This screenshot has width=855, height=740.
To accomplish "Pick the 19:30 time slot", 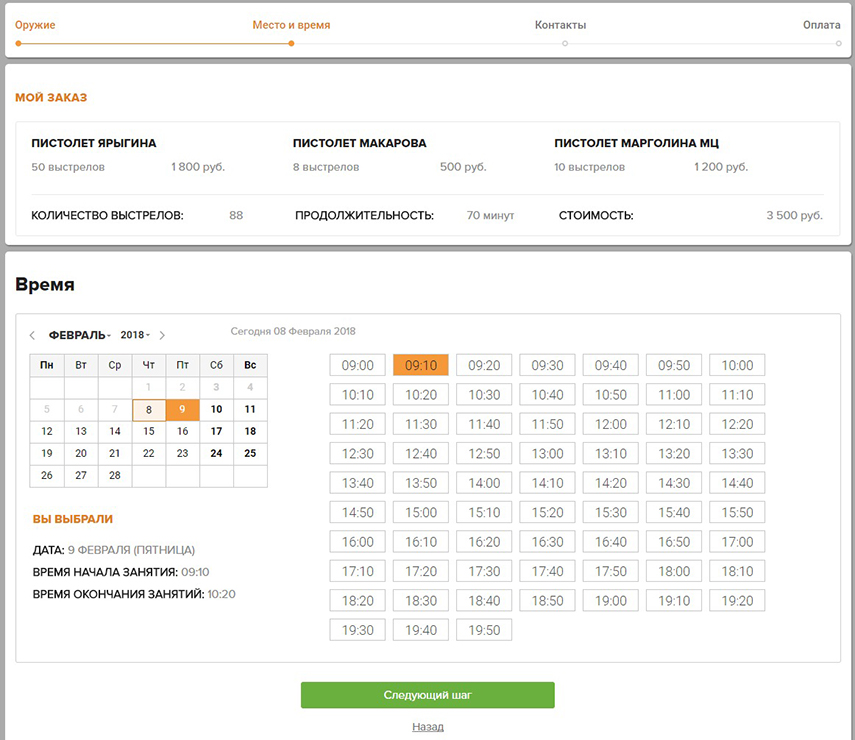I will click(x=358, y=630).
